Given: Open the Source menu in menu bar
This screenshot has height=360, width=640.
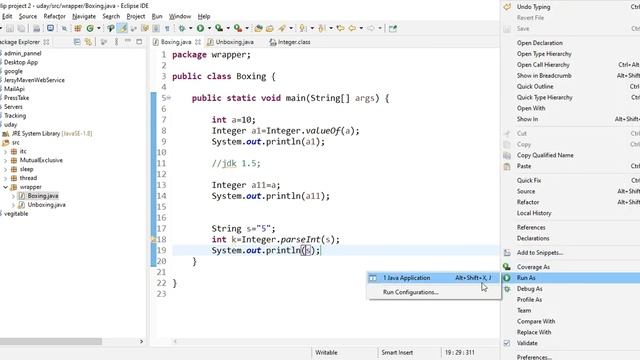Looking at the screenshot, I should click(28, 16).
